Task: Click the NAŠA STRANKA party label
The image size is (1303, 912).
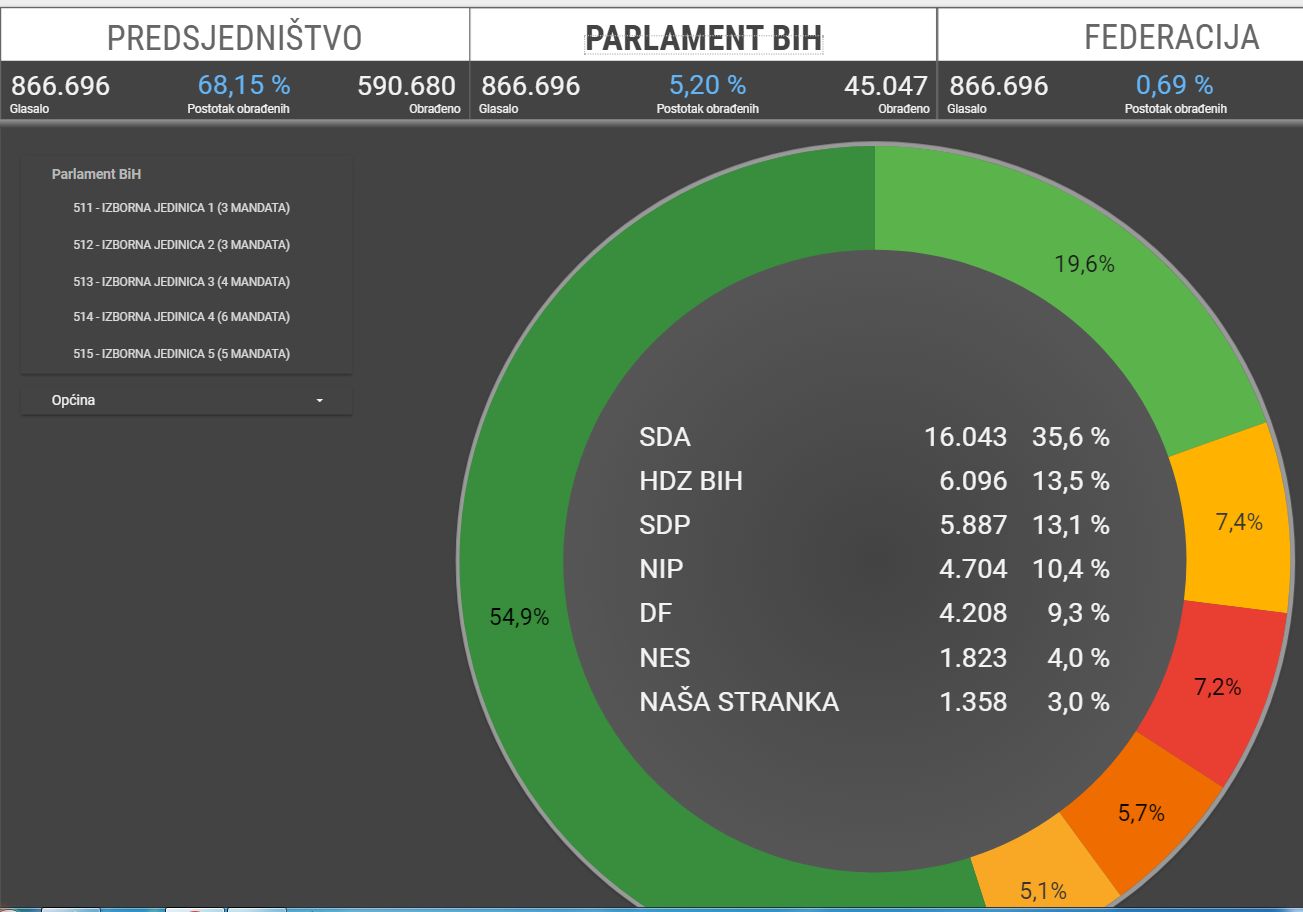Action: point(739,702)
